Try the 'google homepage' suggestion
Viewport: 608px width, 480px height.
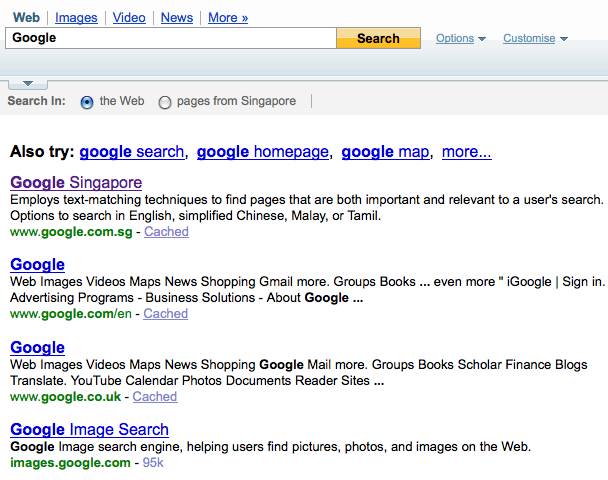[263, 152]
